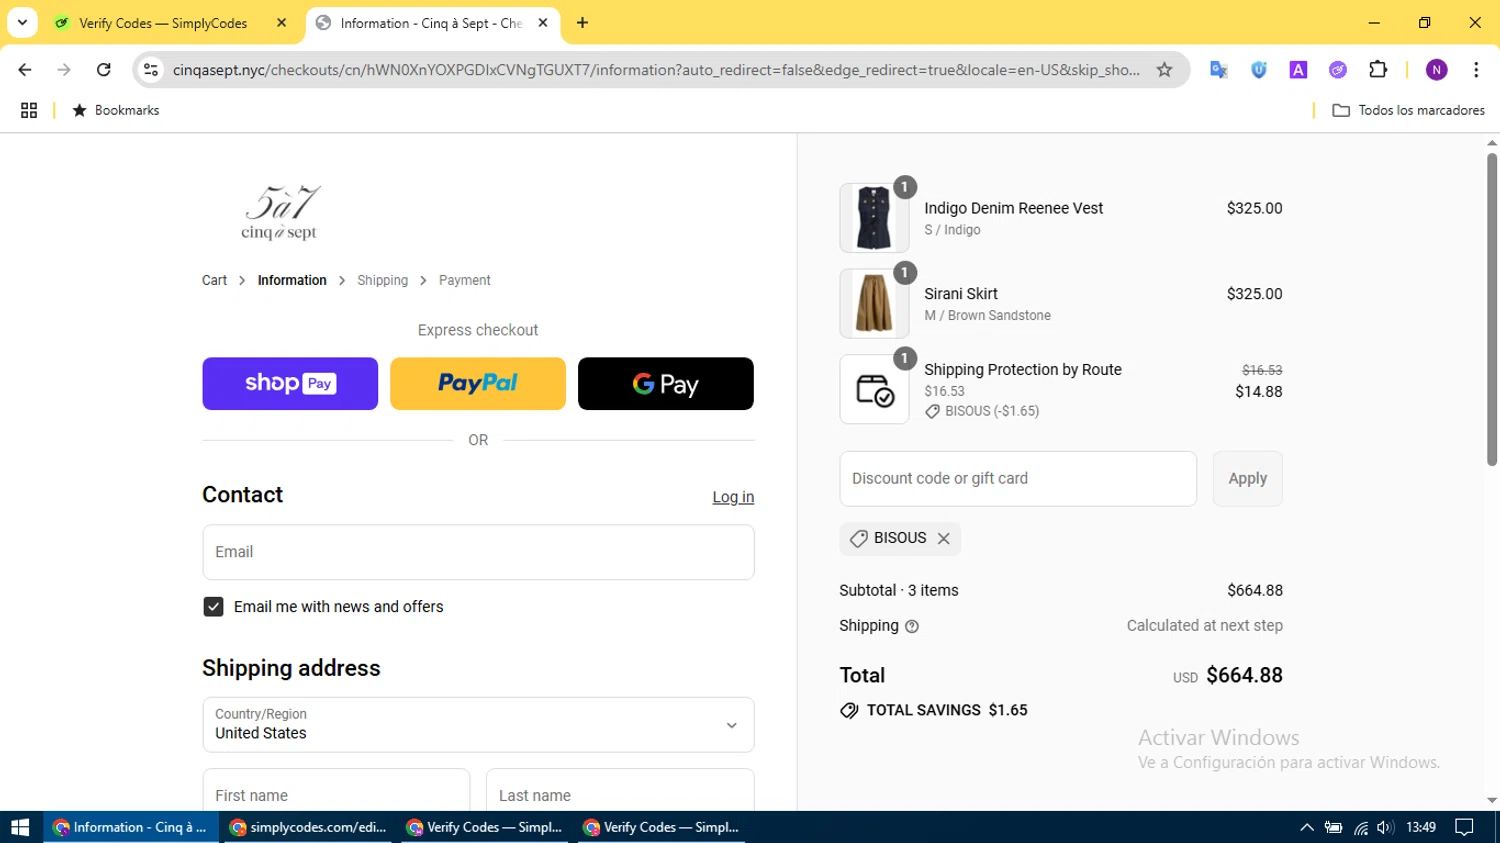Open the battery status tray icon
Screen dimensions: 1500x843
coord(1333,827)
